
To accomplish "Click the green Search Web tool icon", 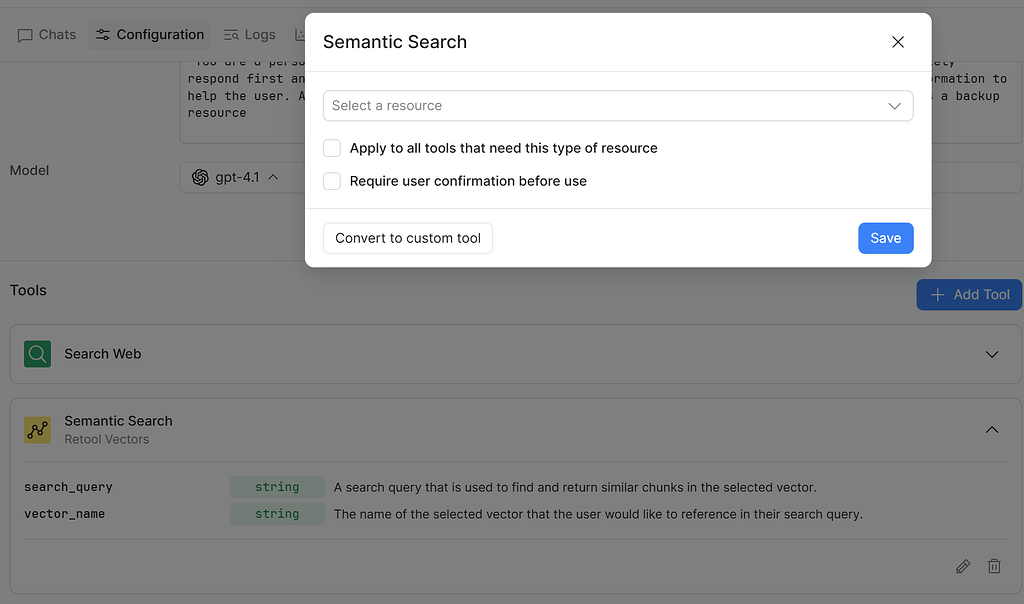I will (x=37, y=354).
